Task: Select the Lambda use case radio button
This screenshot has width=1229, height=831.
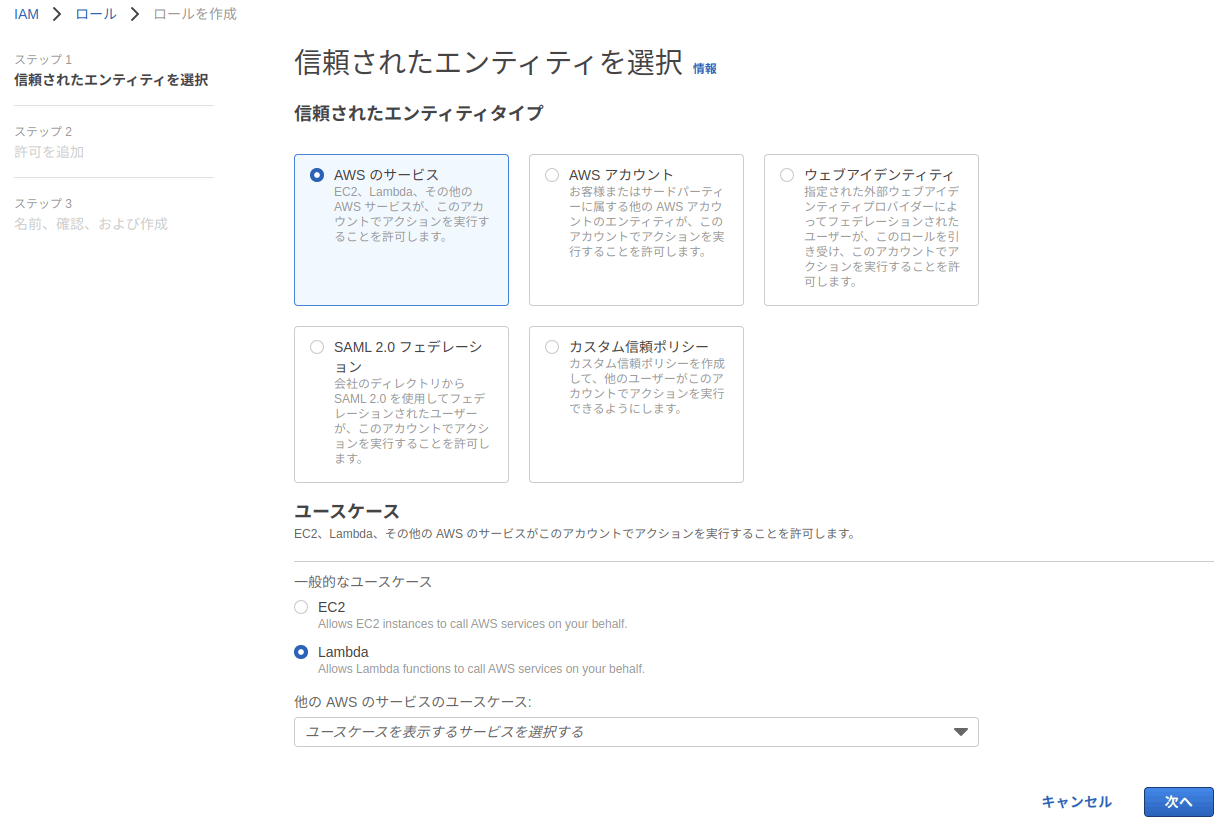Action: tap(301, 652)
